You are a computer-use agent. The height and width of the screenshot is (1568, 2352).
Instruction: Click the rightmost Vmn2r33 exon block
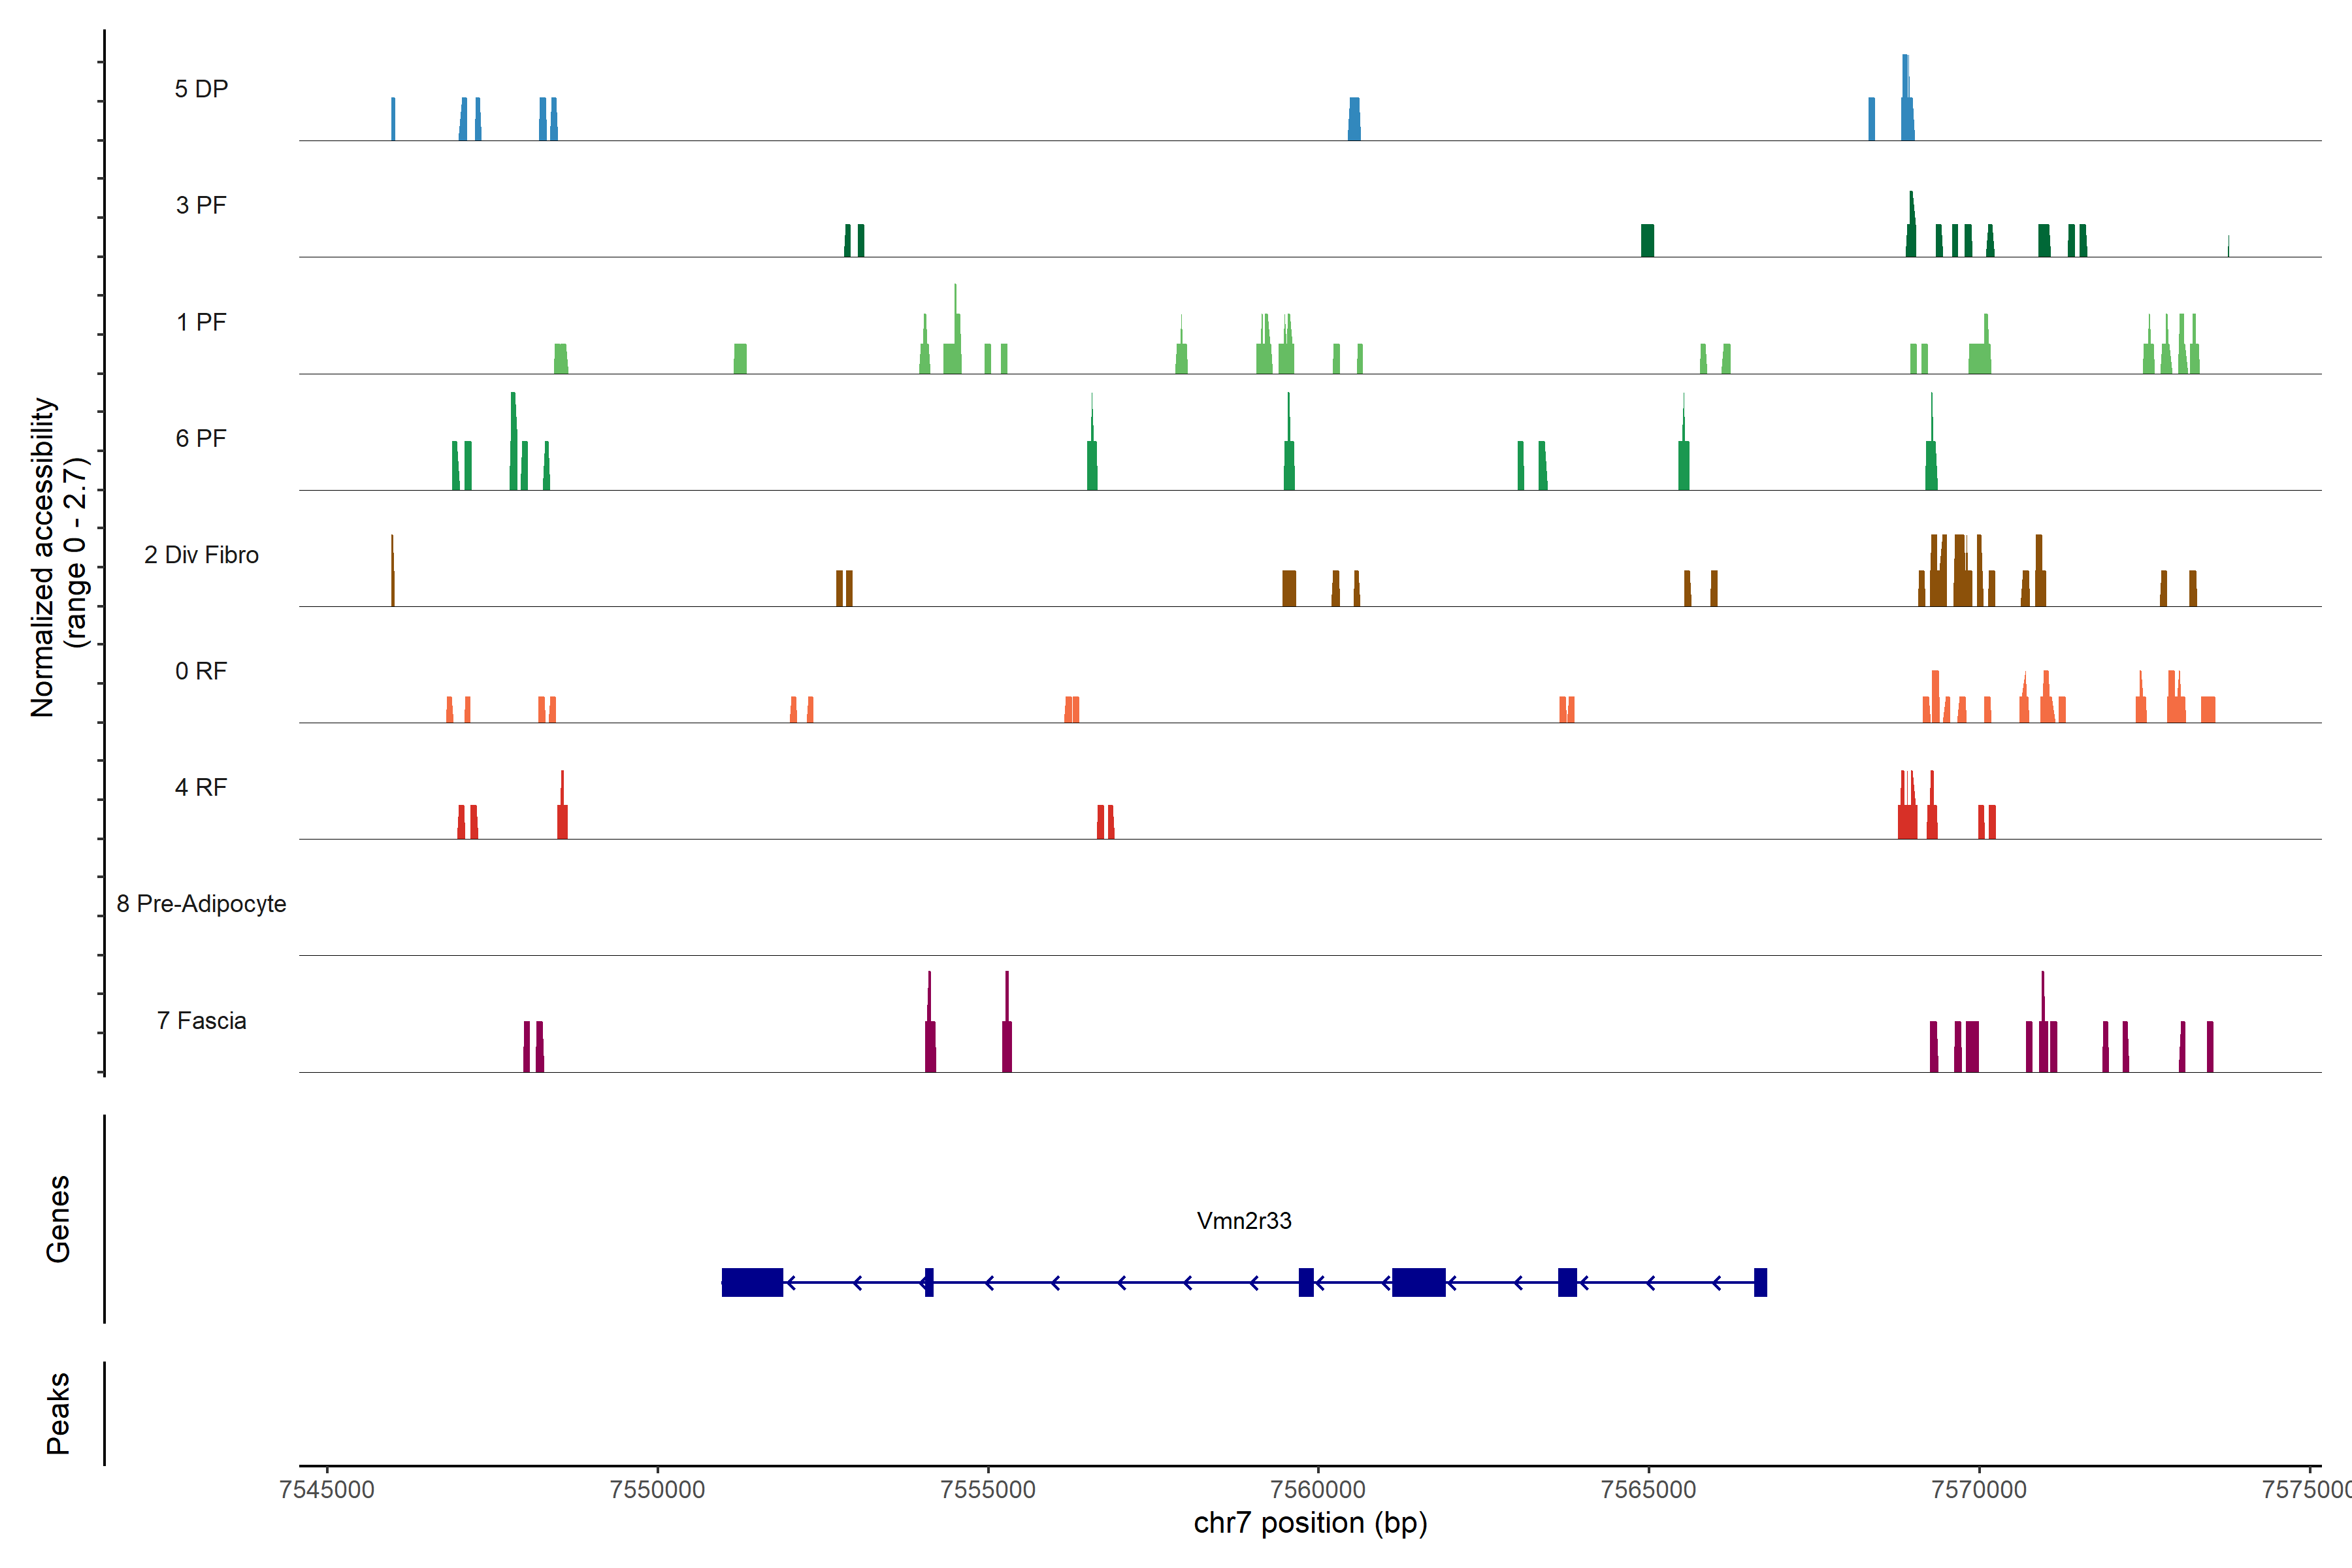point(1760,1282)
